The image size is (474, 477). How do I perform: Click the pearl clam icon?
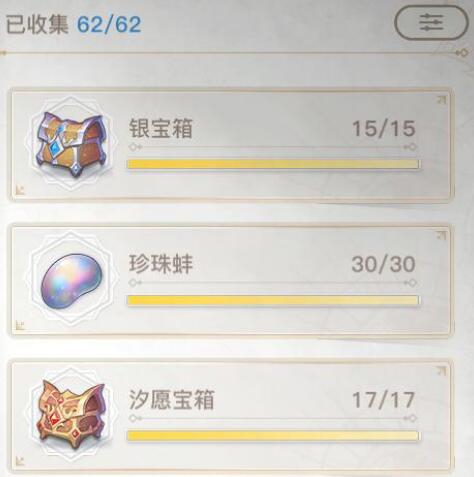(71, 278)
